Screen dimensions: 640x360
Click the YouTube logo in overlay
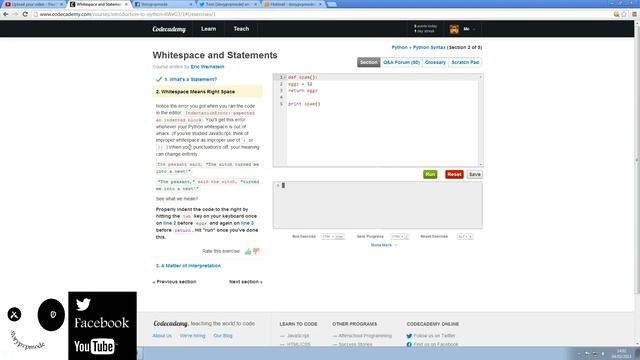pyautogui.click(x=95, y=347)
